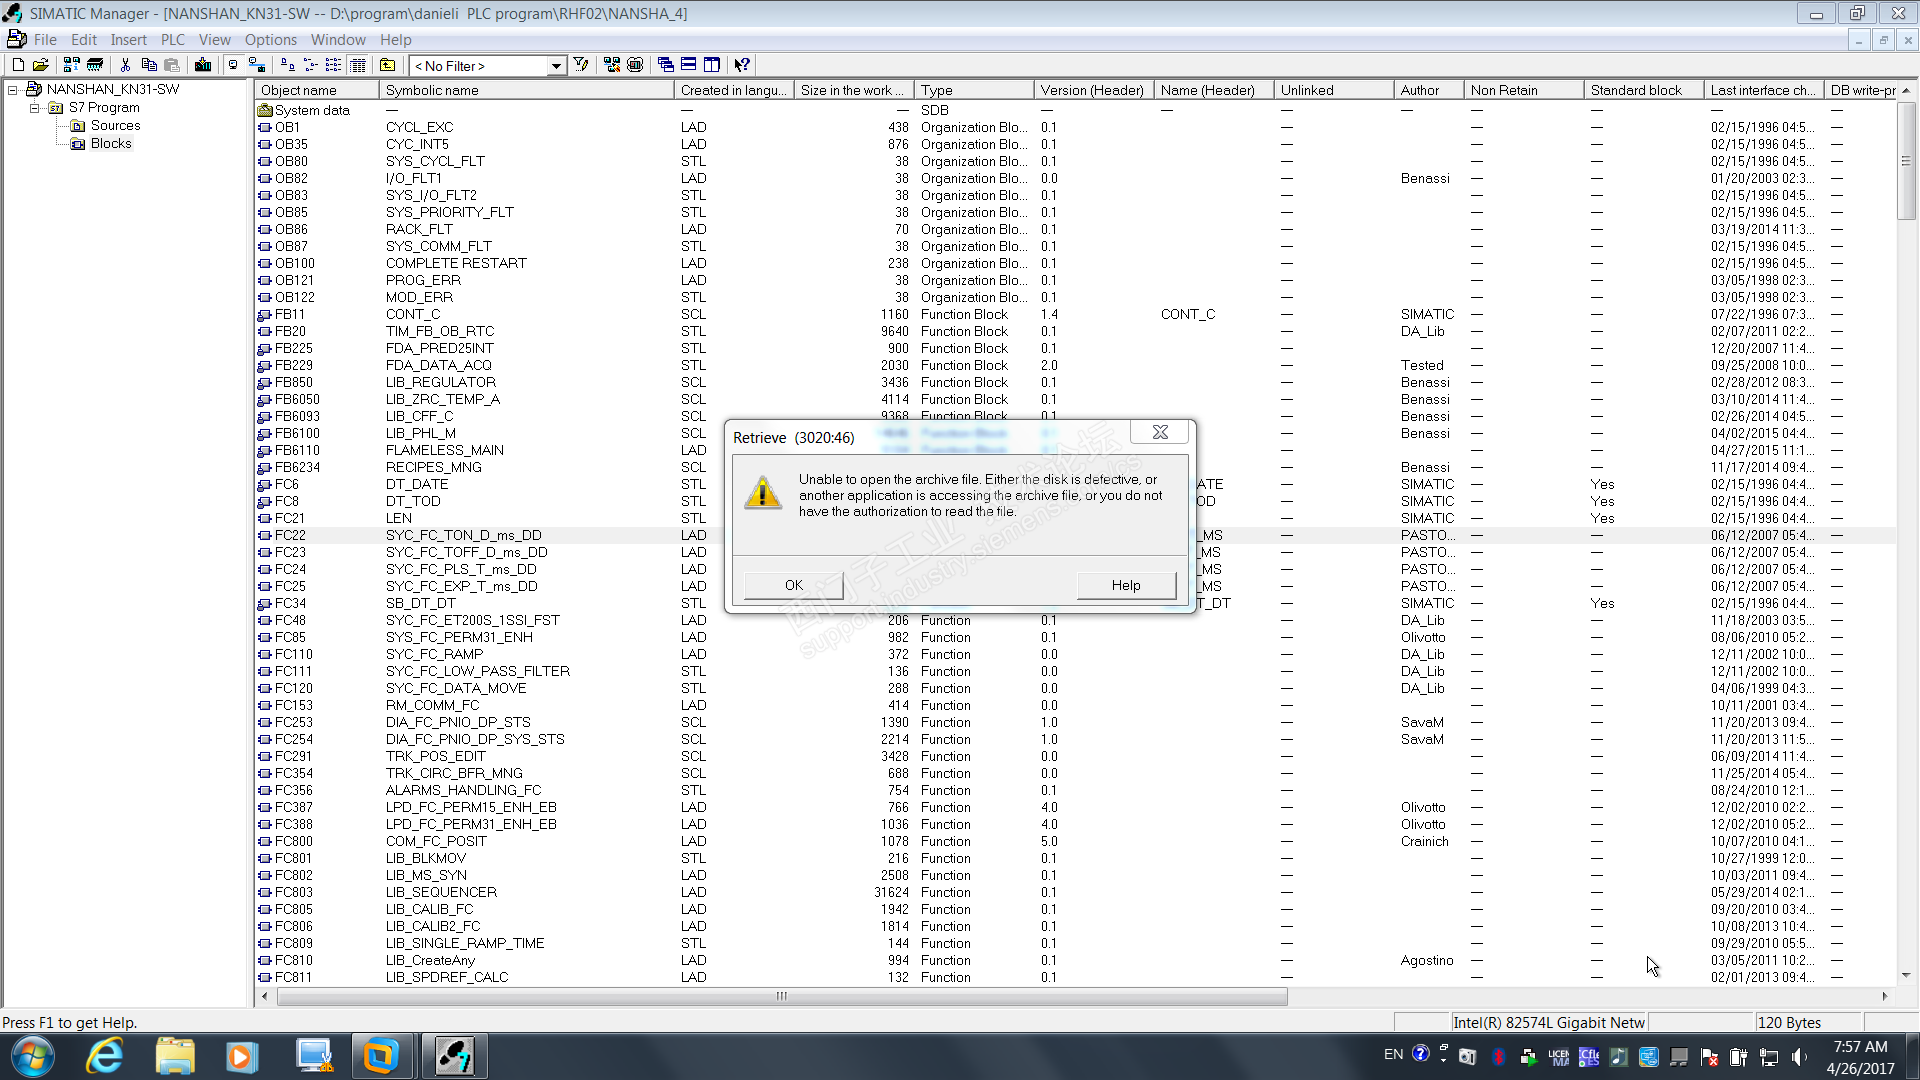
Task: Open the No Filter dropdown
Action: (556, 66)
